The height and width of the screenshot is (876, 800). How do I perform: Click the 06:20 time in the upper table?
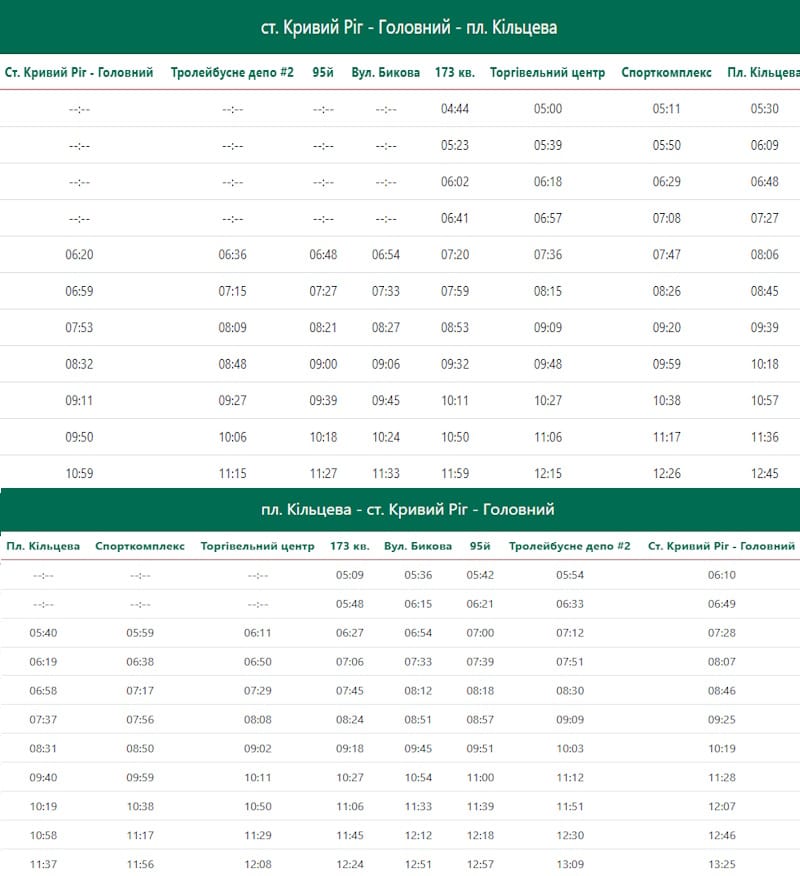pyautogui.click(x=79, y=255)
